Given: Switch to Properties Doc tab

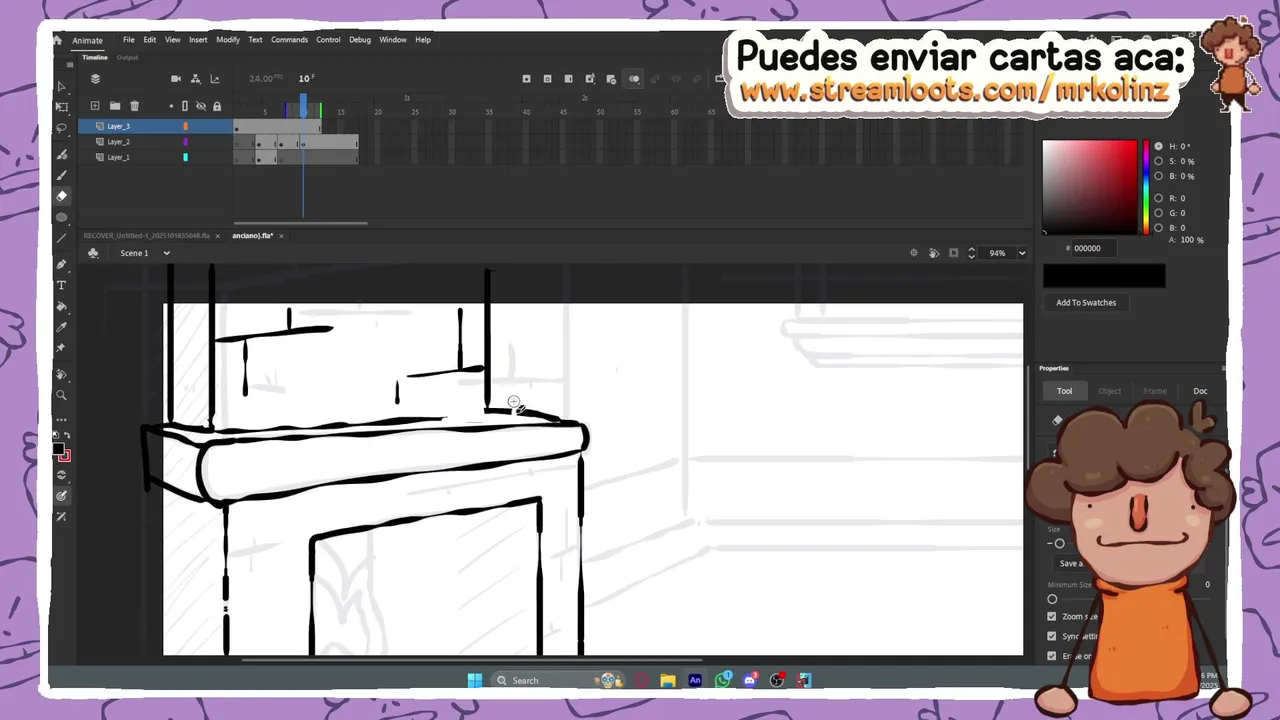Looking at the screenshot, I should tap(1200, 391).
